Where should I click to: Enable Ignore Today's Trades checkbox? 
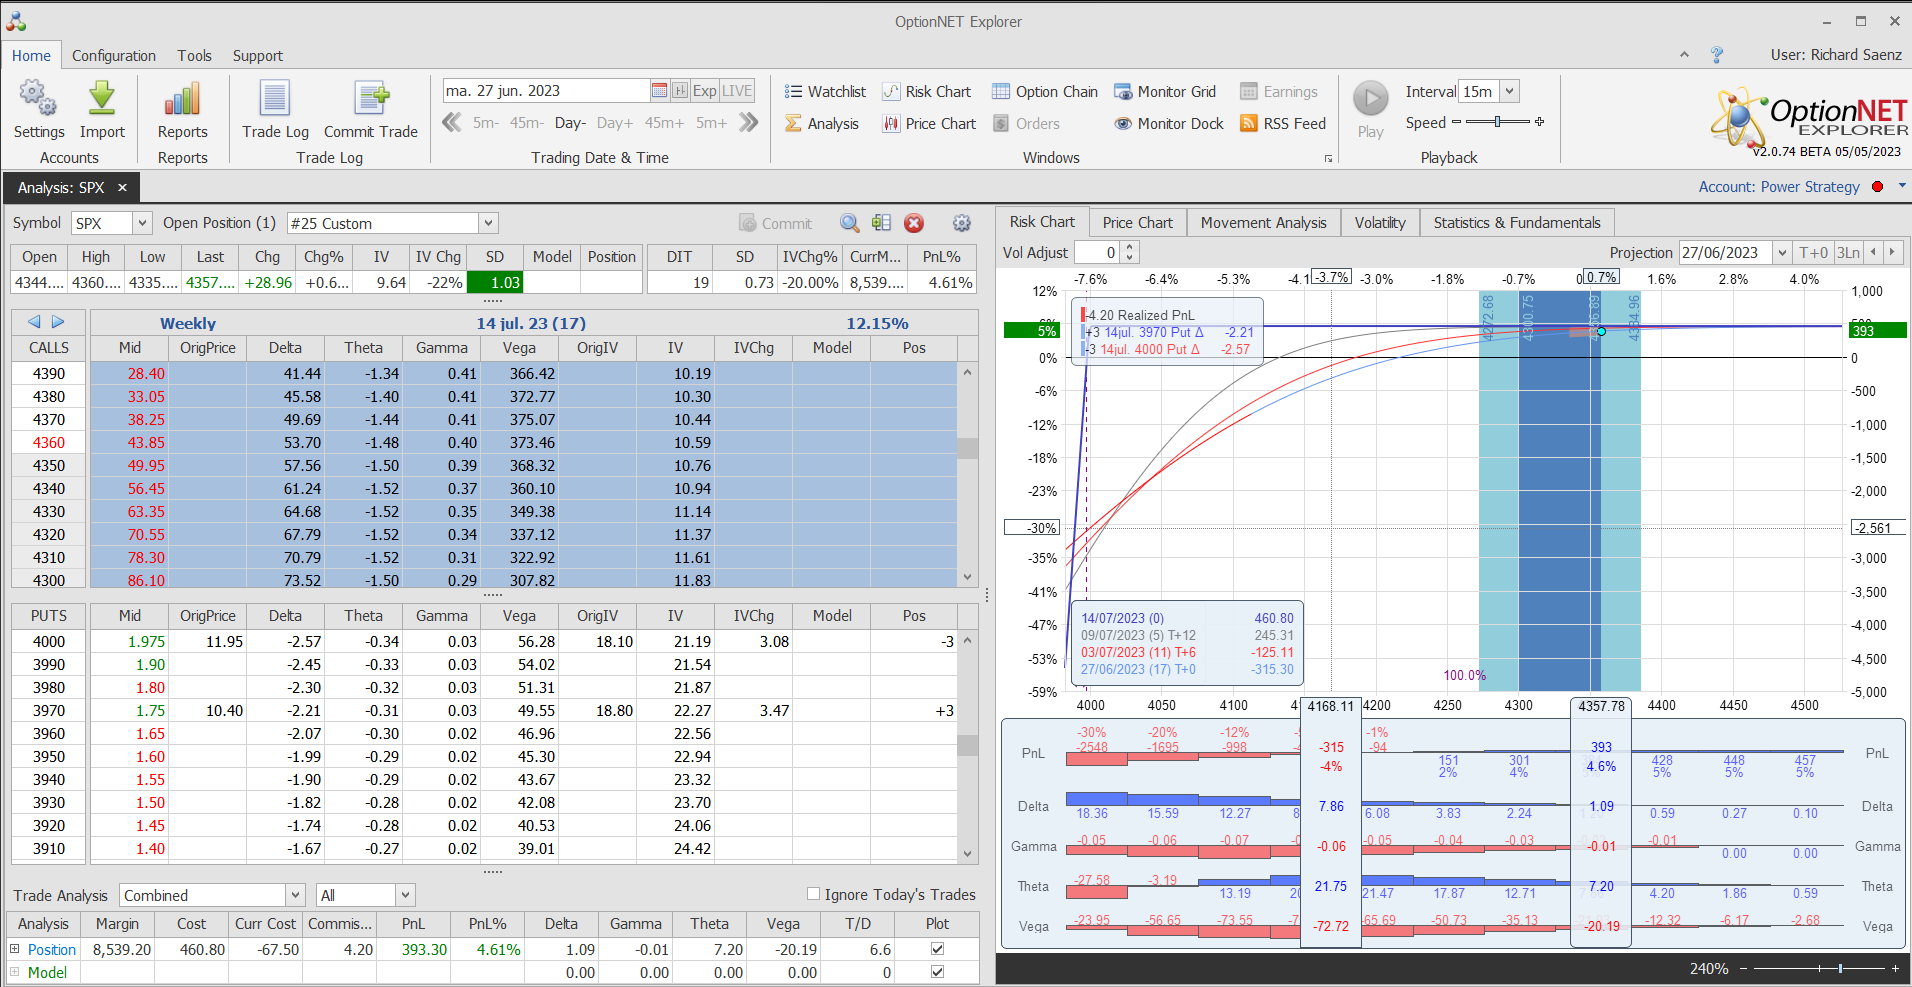813,894
